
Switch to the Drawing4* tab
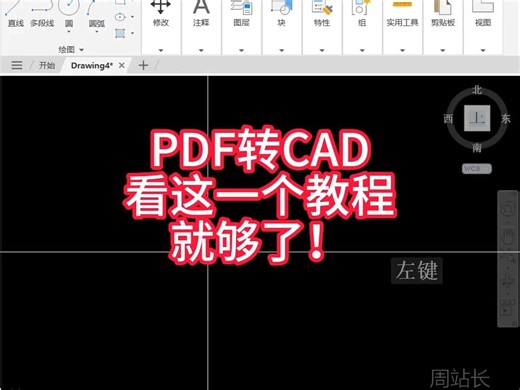92,65
